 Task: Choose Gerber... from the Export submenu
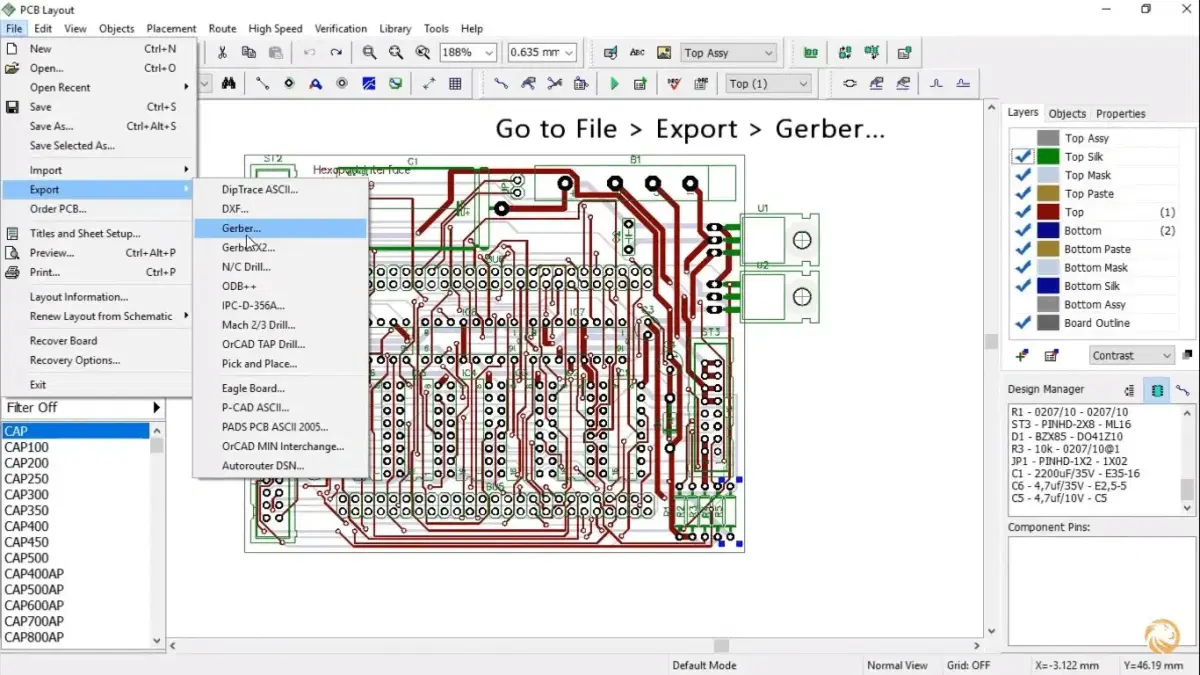(242, 228)
